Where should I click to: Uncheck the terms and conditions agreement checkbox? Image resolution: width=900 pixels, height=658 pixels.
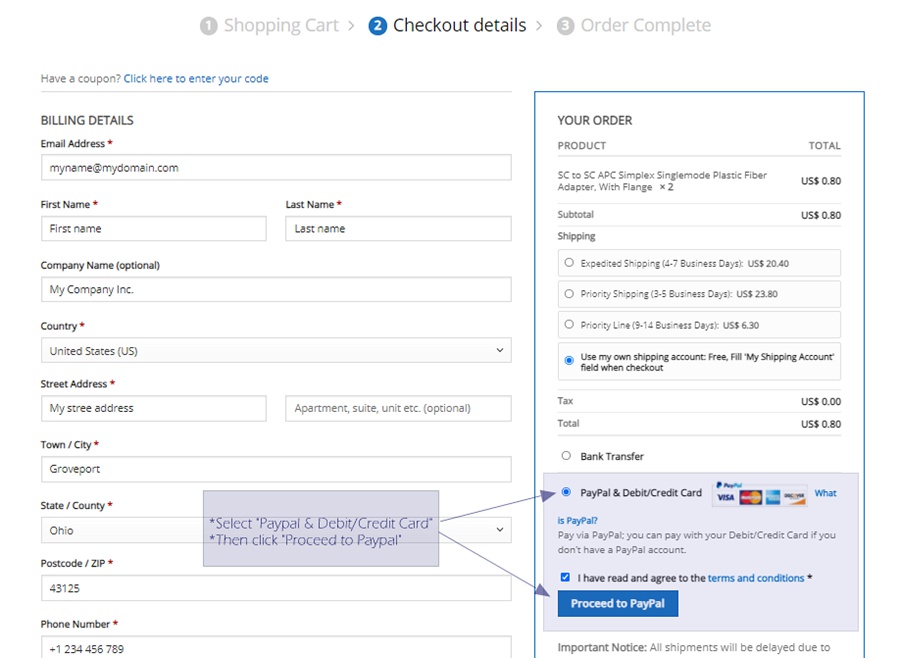click(565, 577)
